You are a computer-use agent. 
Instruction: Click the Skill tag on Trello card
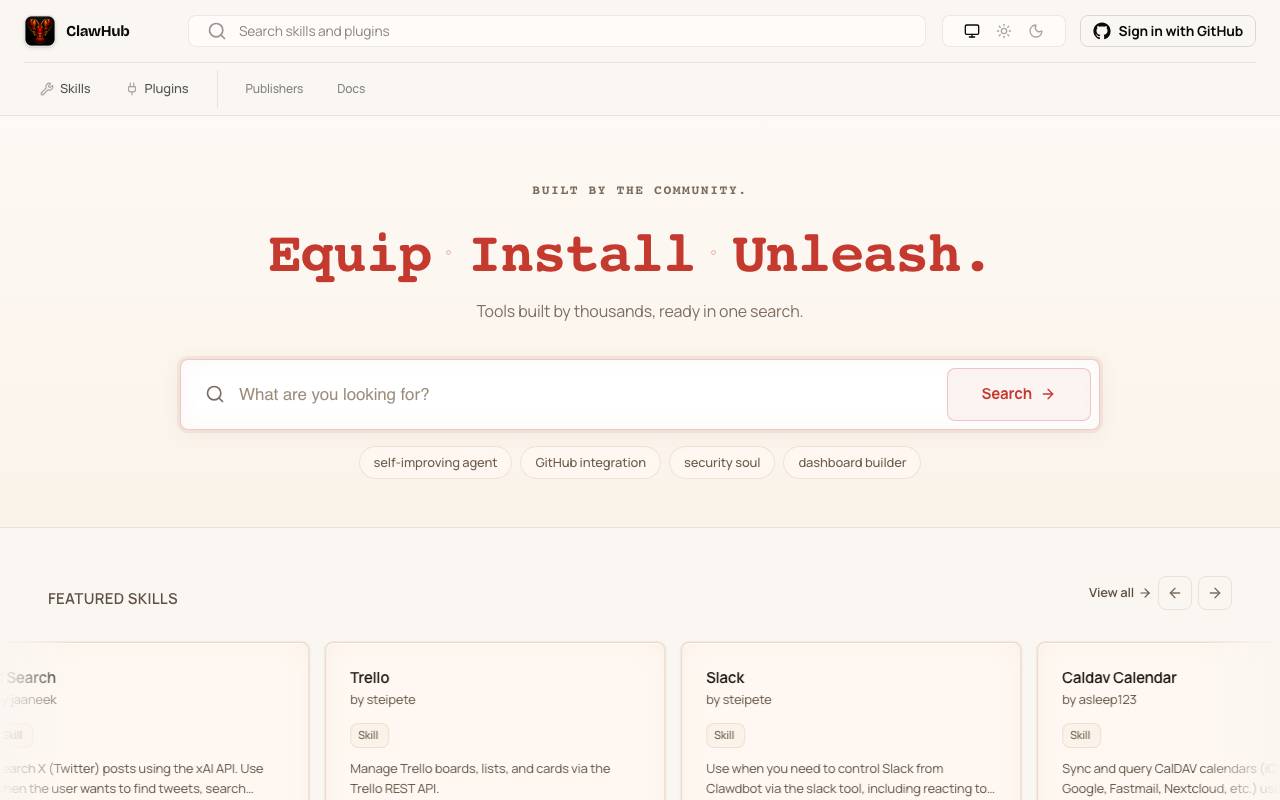click(x=368, y=735)
